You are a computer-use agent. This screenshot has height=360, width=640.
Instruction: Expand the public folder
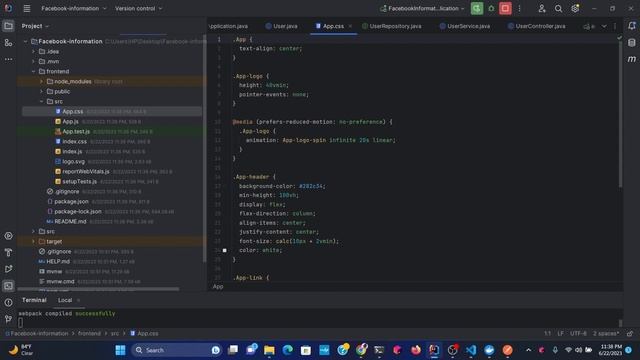(42, 91)
